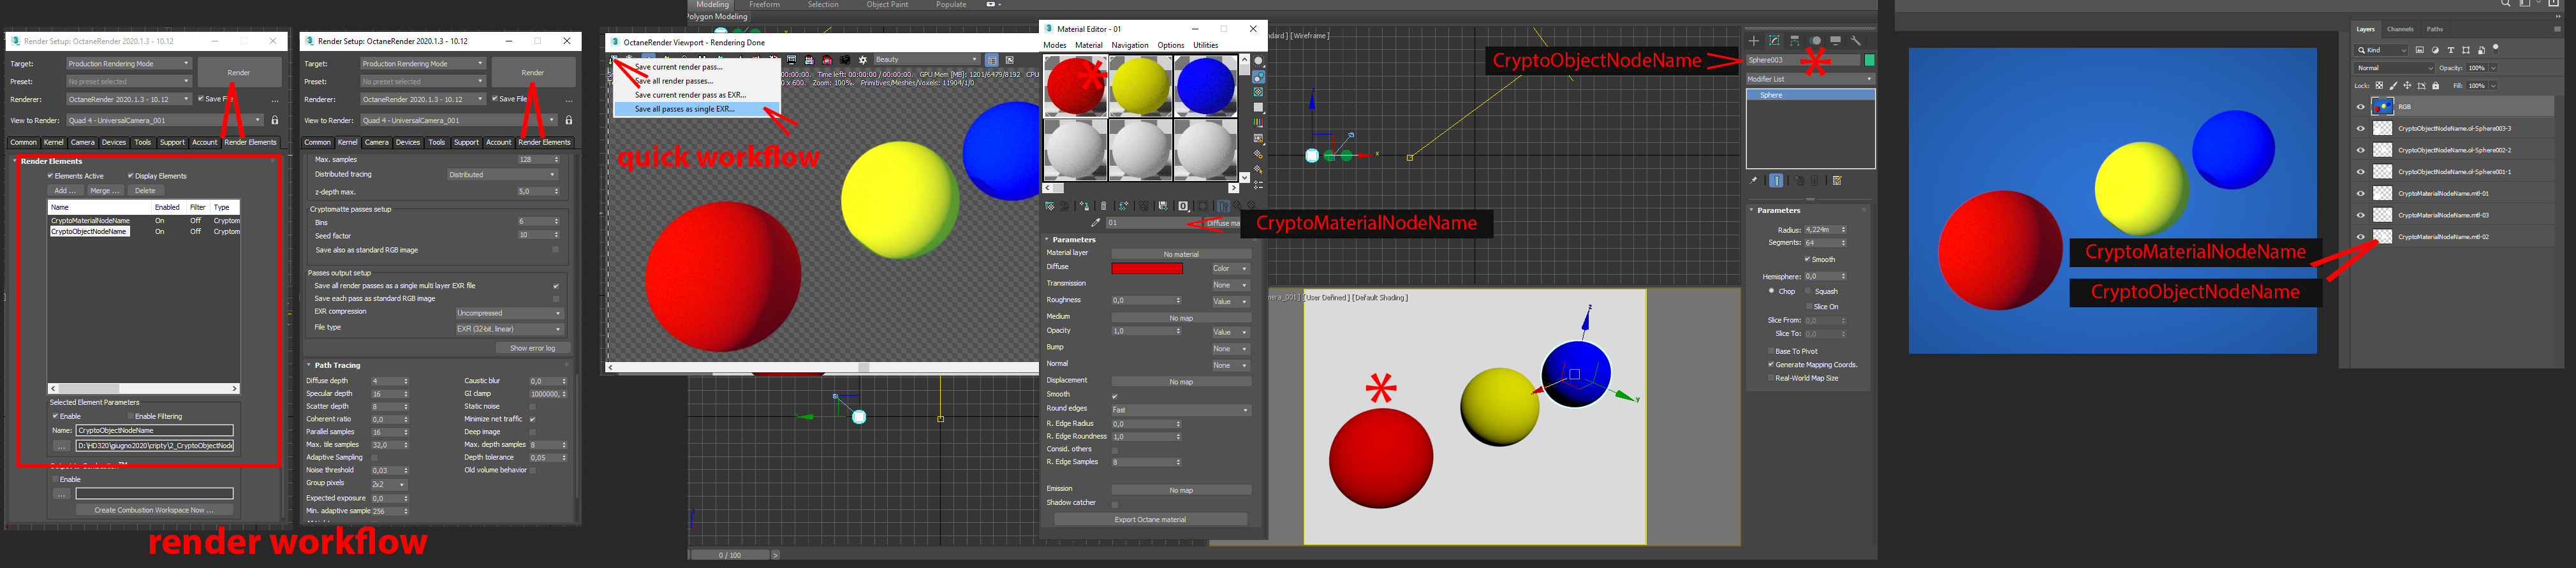Enable the Enable Filtering checkbox
Screen dimensions: 2576x568
tap(131, 416)
